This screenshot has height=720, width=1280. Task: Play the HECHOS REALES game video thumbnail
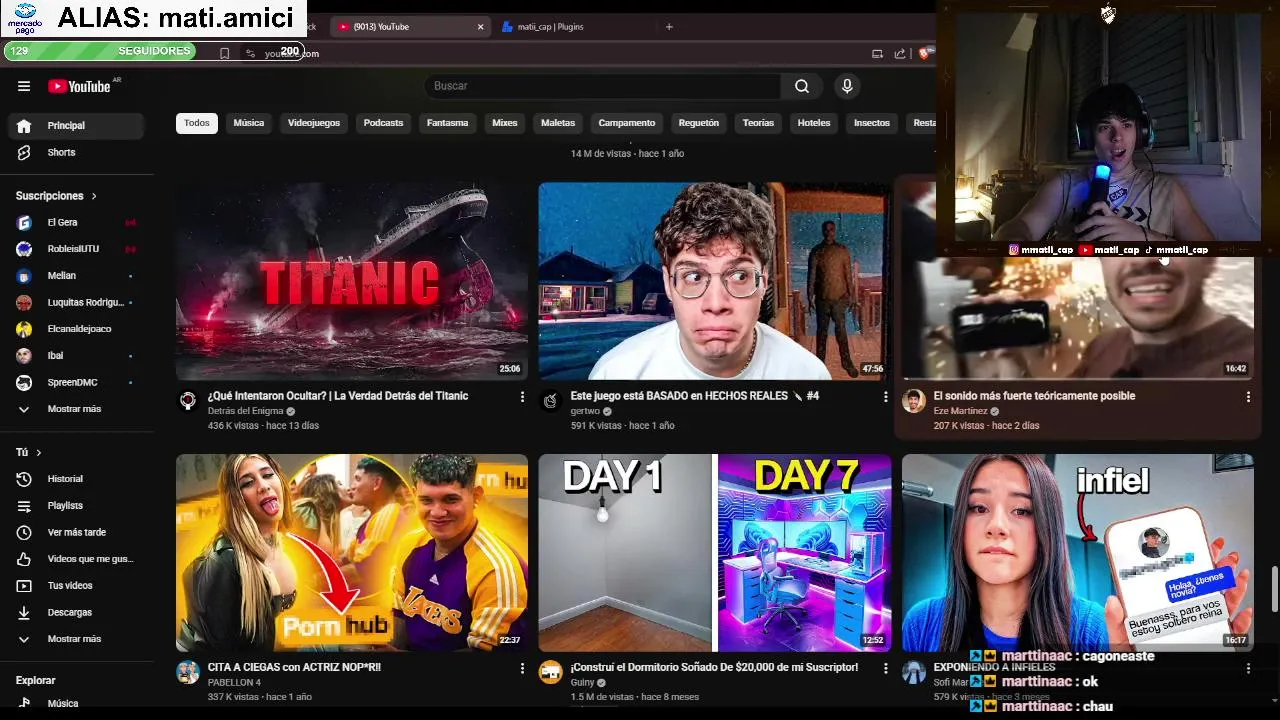[714, 281]
